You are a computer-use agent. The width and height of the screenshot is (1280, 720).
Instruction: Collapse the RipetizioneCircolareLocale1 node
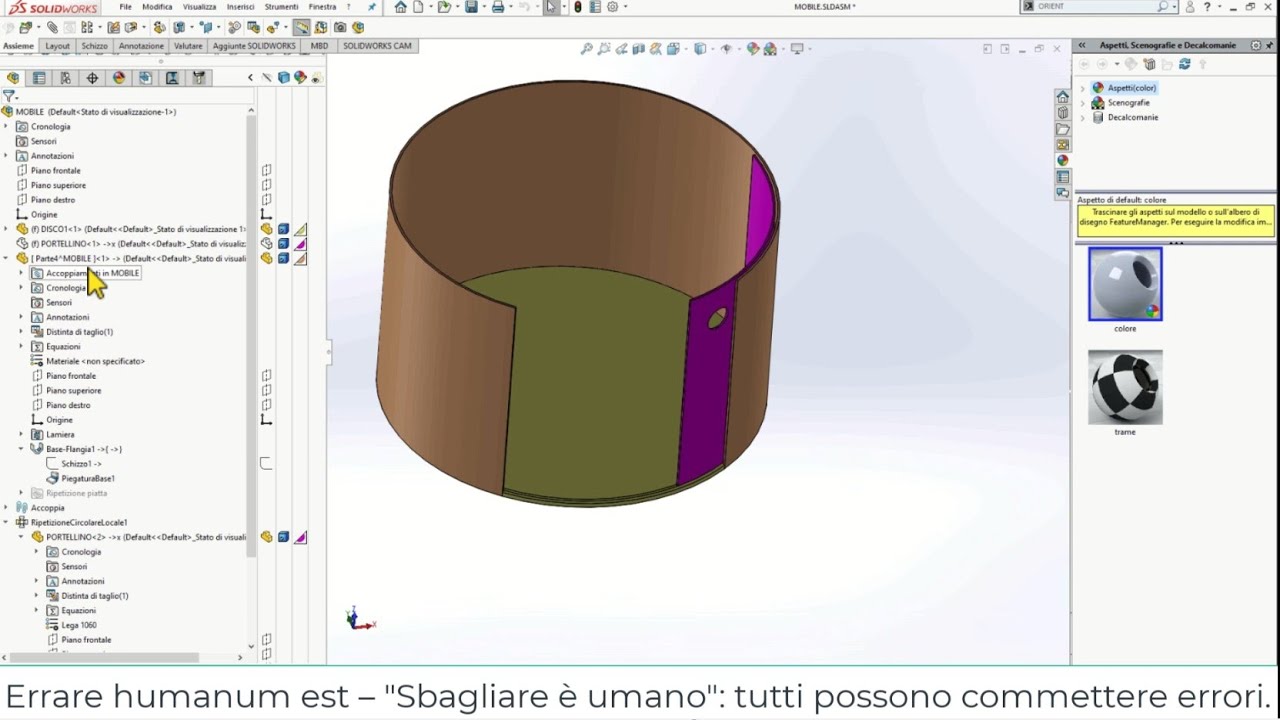tap(6, 522)
